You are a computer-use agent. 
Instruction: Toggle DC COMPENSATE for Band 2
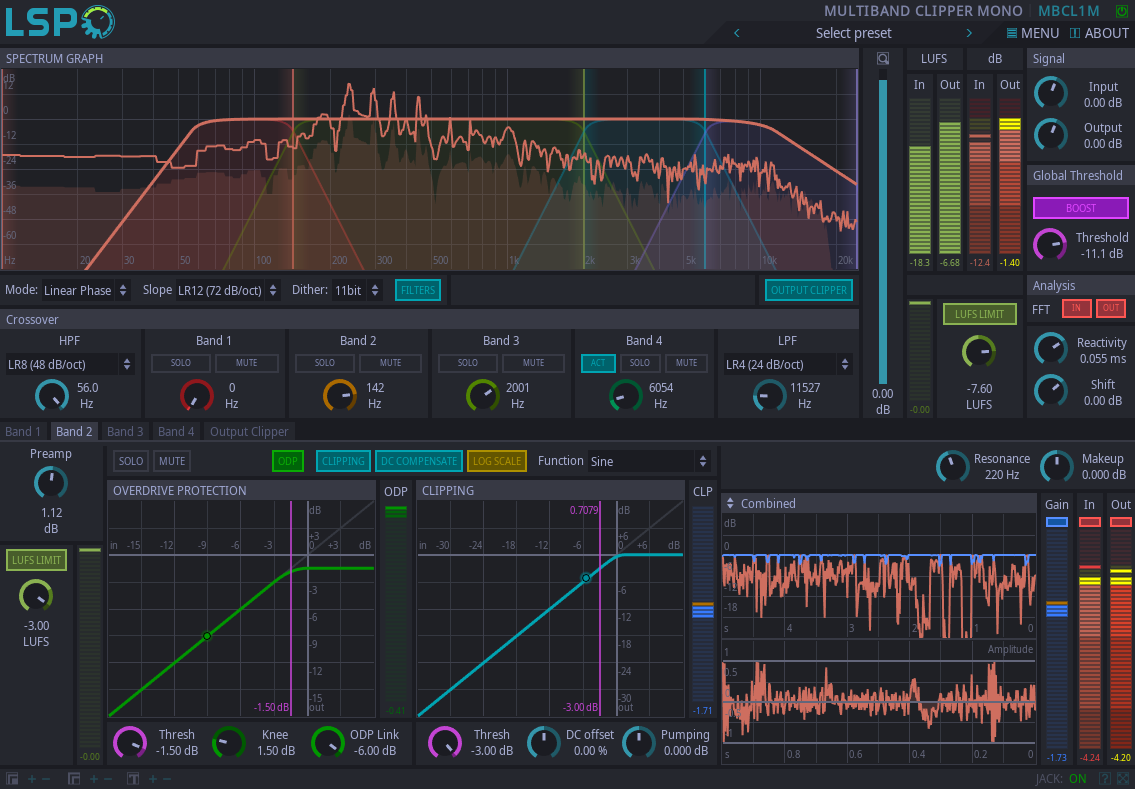click(x=418, y=461)
